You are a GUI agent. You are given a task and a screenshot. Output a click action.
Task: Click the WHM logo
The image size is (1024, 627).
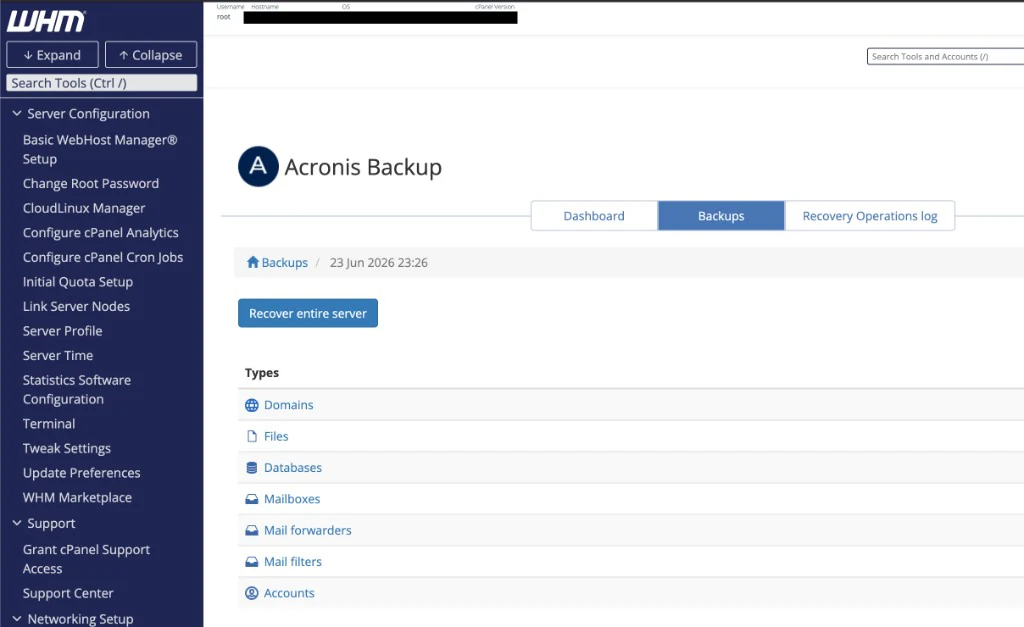coord(46,21)
